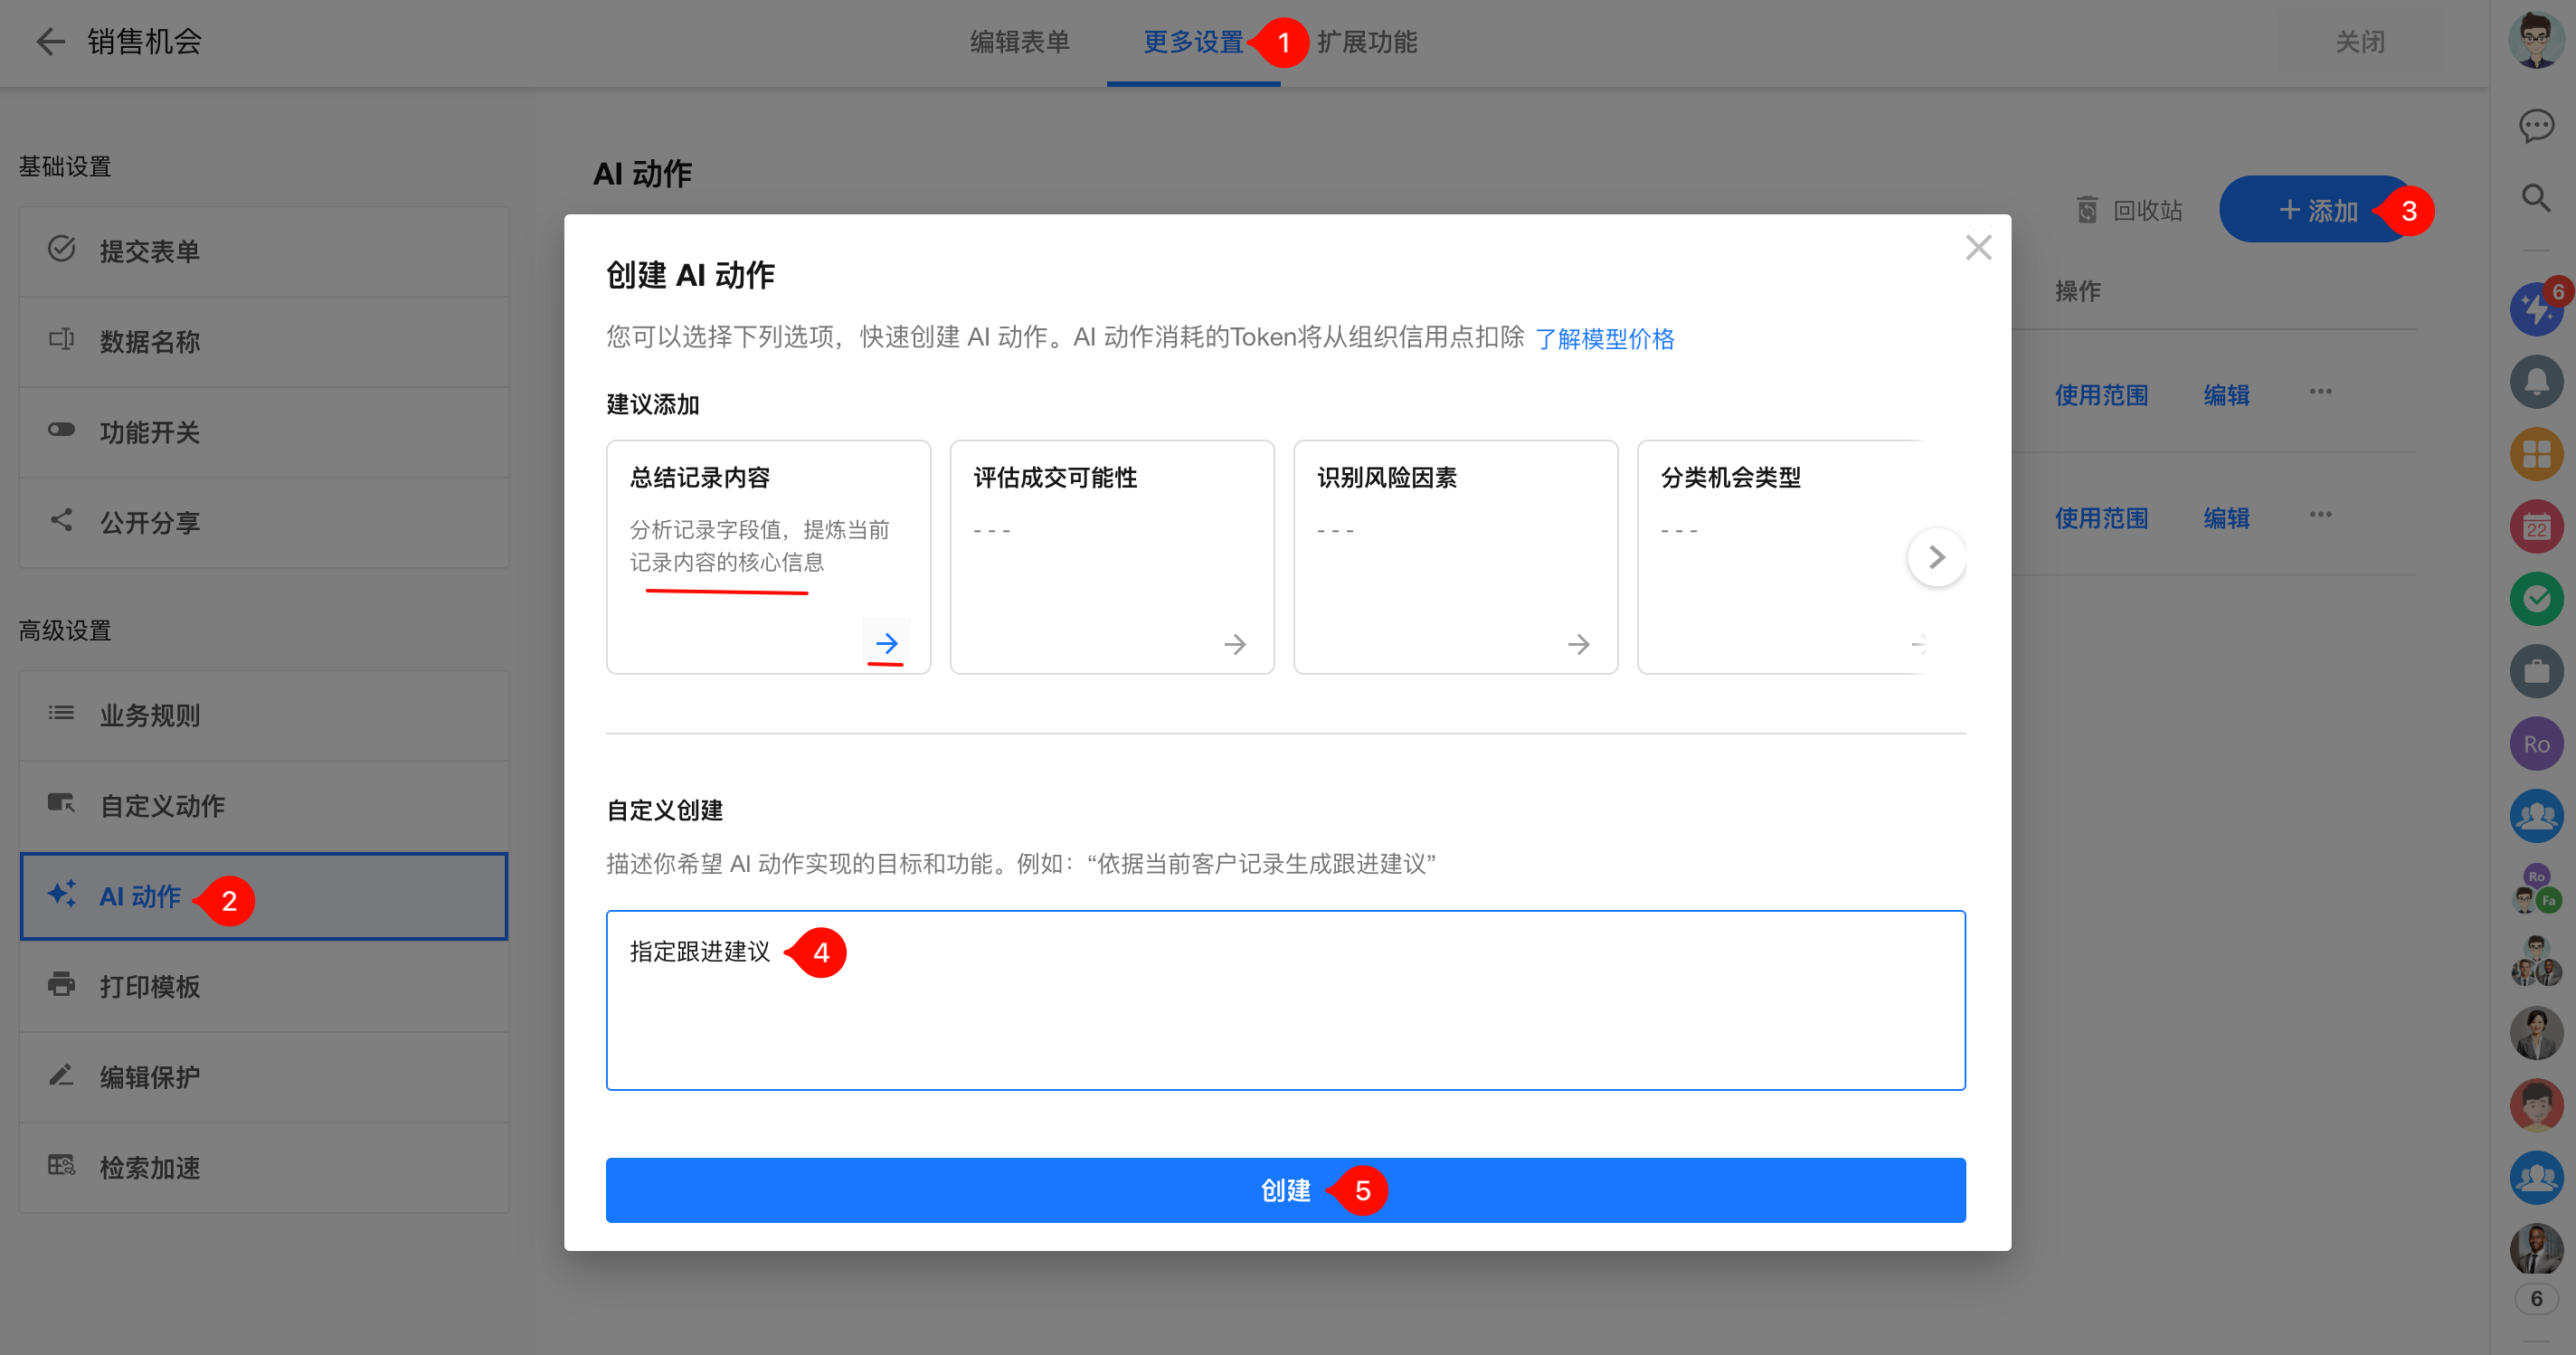
Task: Open the notification bell icon
Action: [x=2535, y=382]
